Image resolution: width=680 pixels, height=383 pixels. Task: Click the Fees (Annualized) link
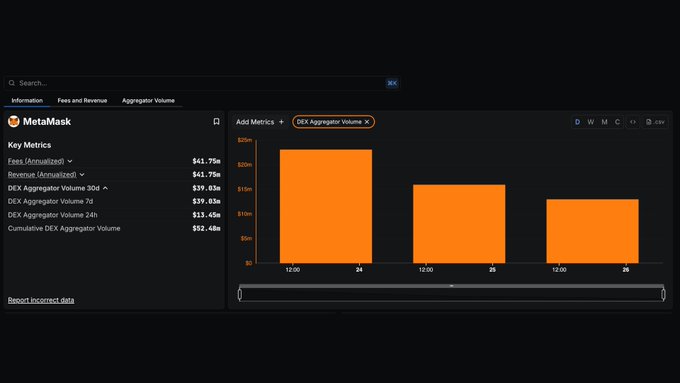pyautogui.click(x=36, y=161)
